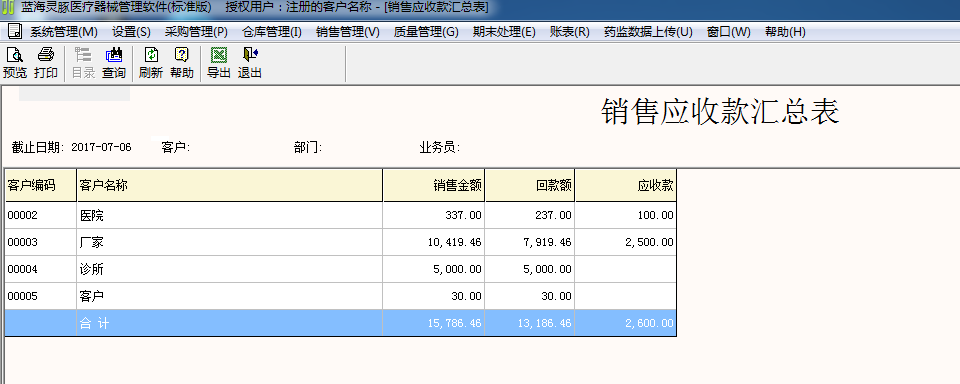960x384 pixels.
Task: Click the 业务员 filter label
Action: (440, 148)
